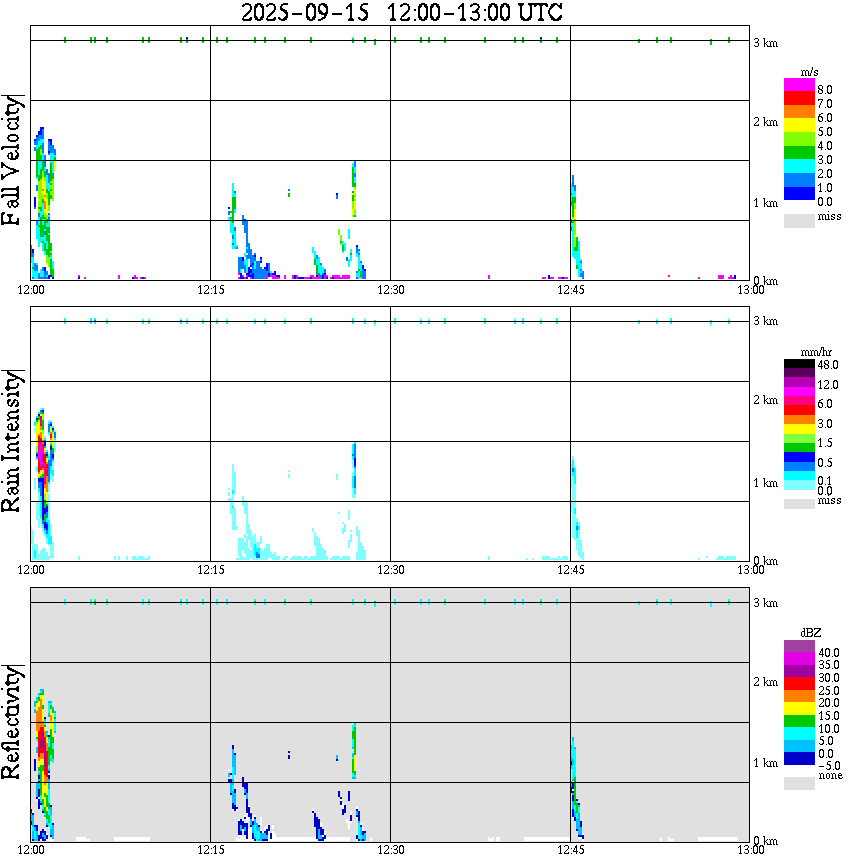Click the '3 km' label of the Reflectivity panel
Viewport: 850px width, 868px height.
(765, 603)
